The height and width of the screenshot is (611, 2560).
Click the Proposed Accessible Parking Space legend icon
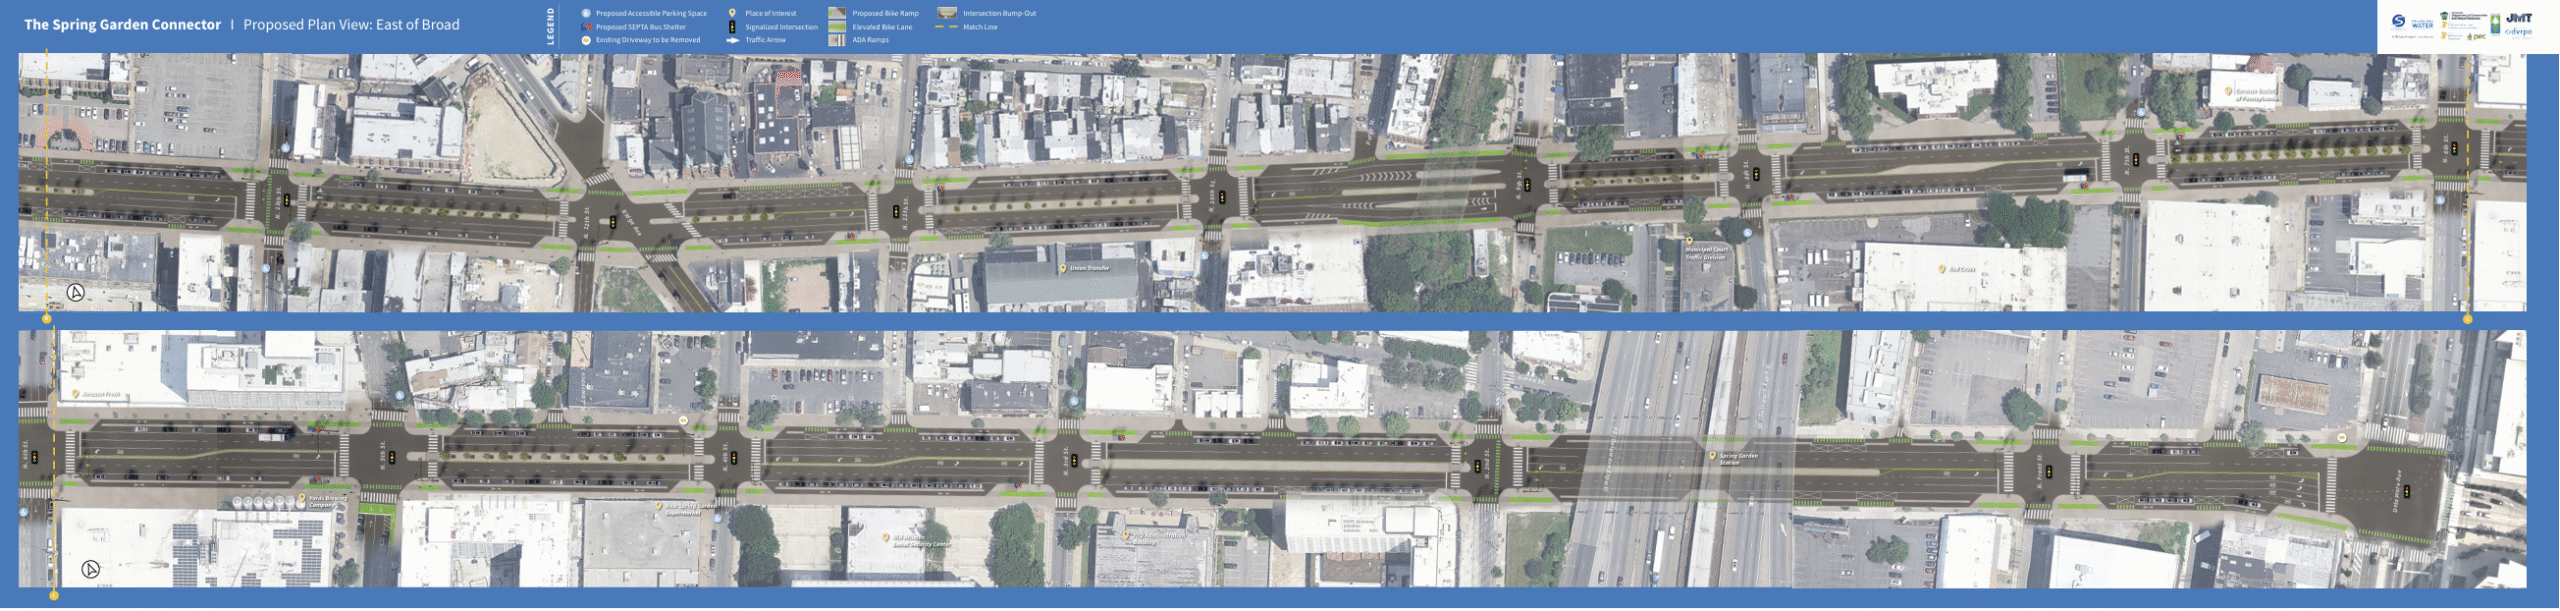click(586, 14)
